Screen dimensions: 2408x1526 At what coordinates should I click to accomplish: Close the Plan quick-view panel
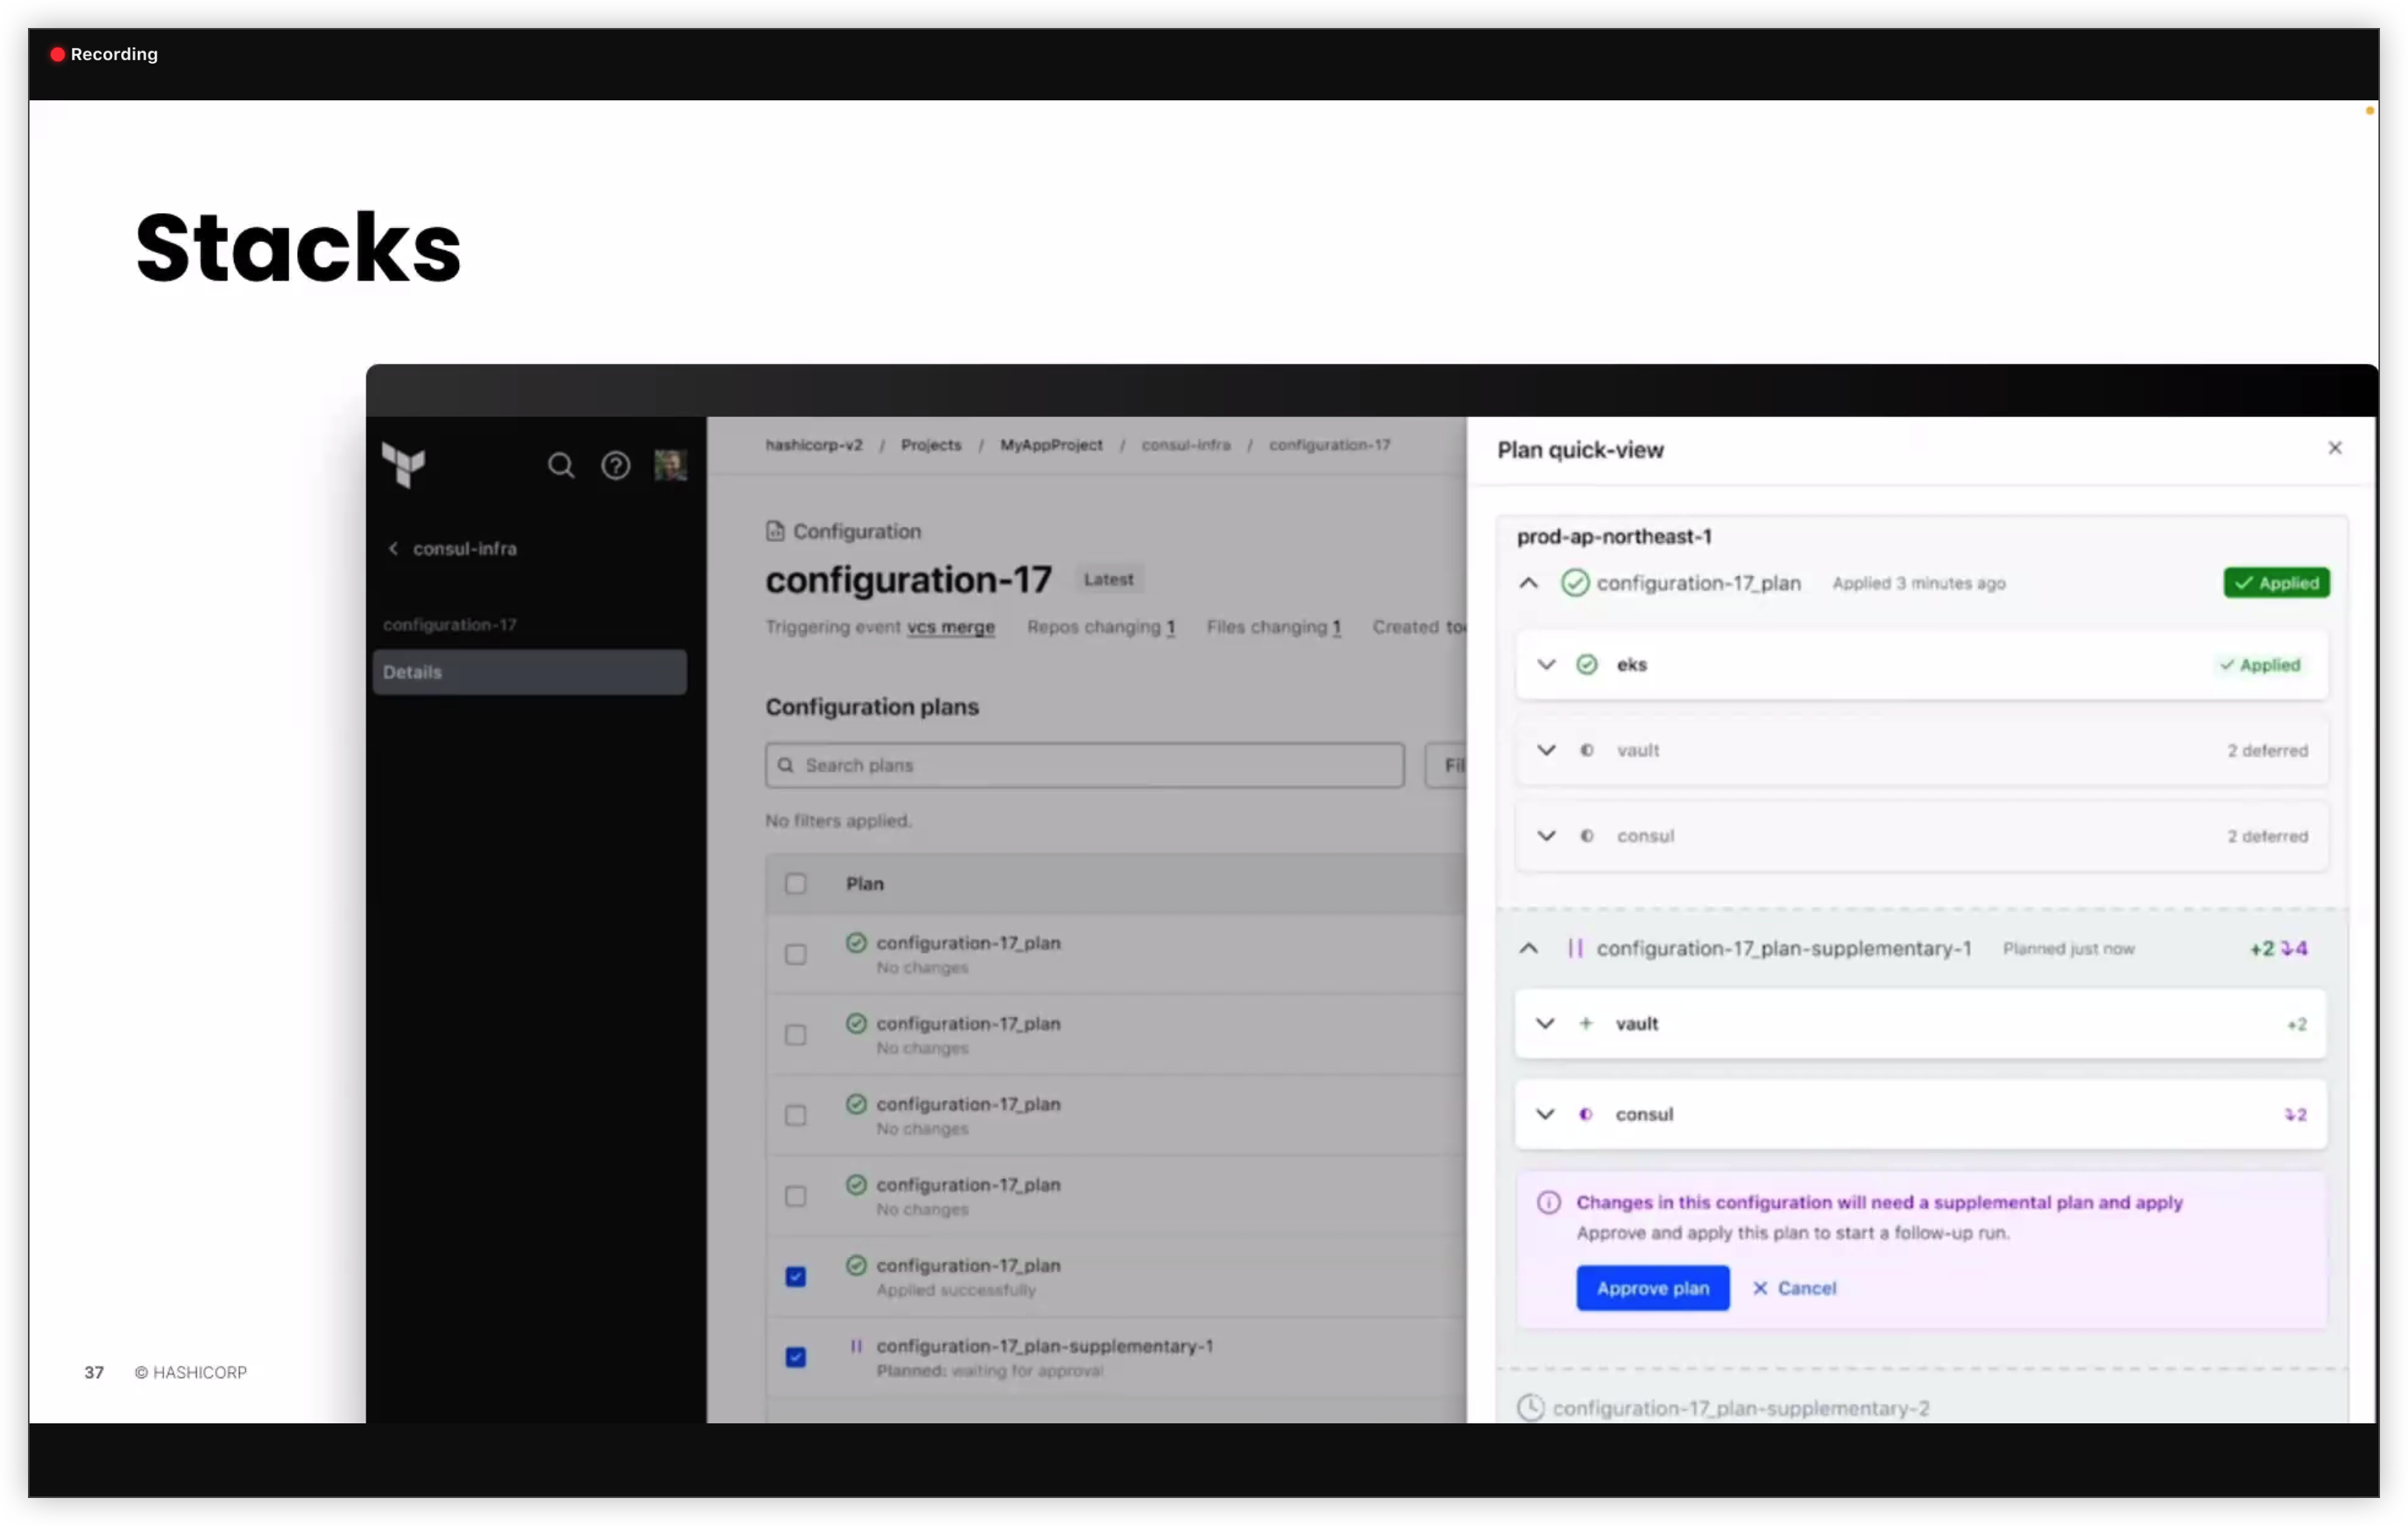(x=2335, y=448)
